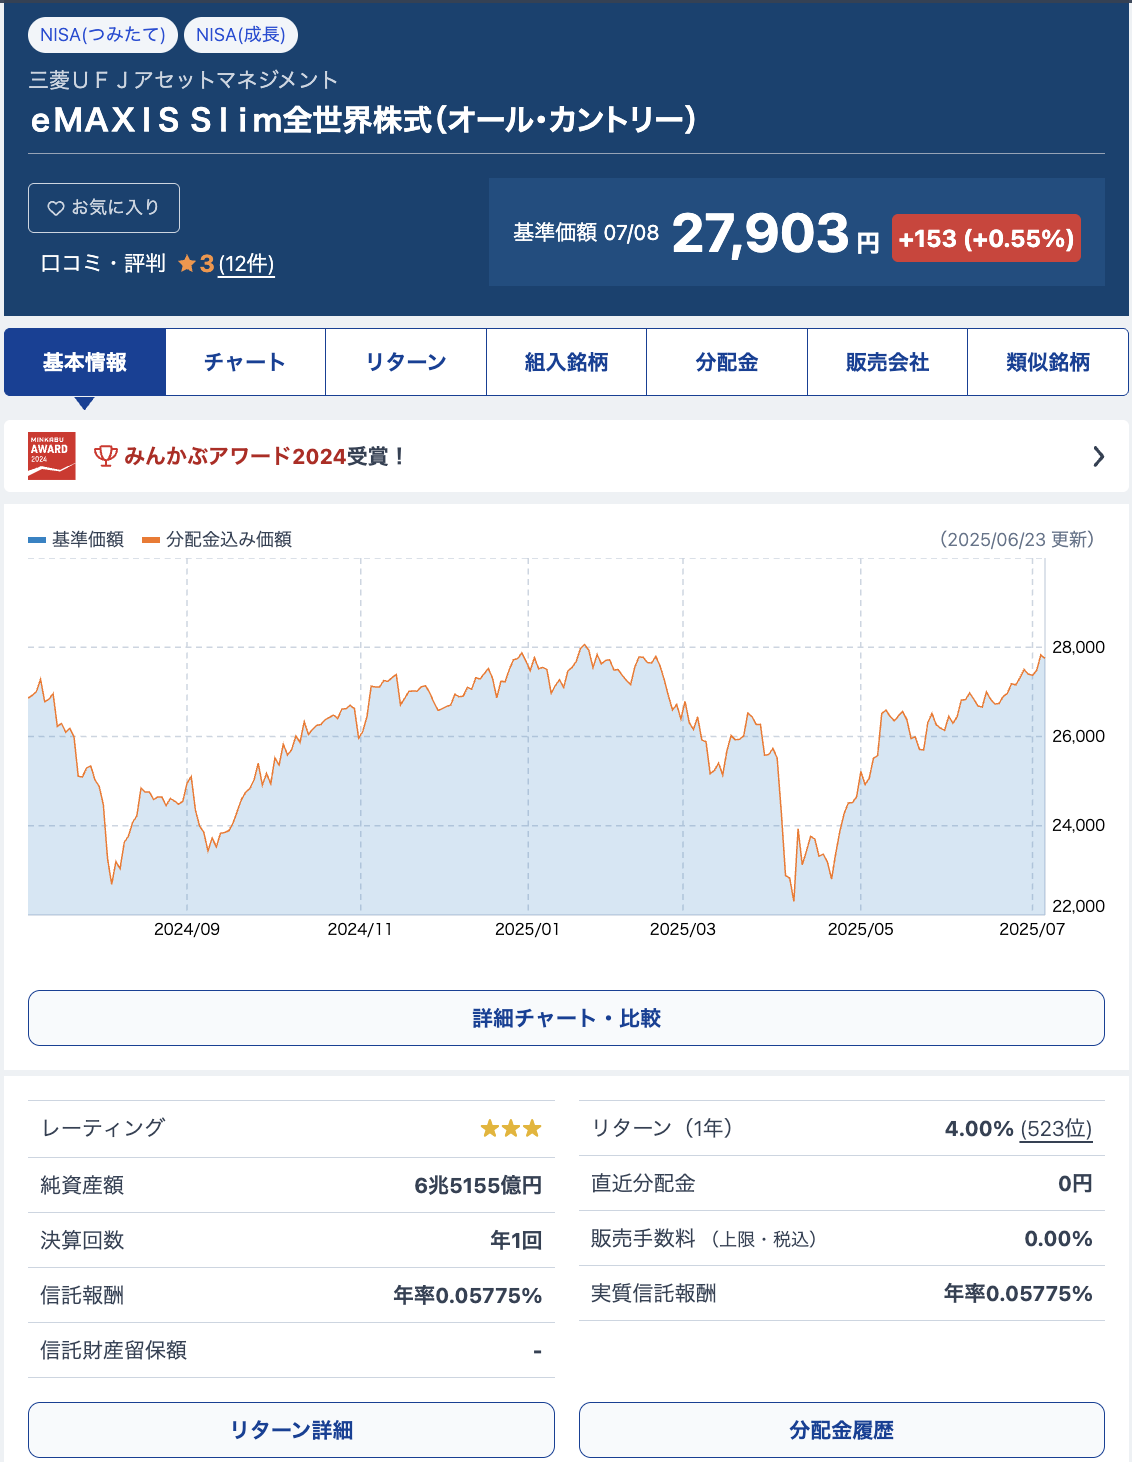The image size is (1132, 1462).
Task: Click the 2024/09 chart axis label
Action: [x=187, y=929]
